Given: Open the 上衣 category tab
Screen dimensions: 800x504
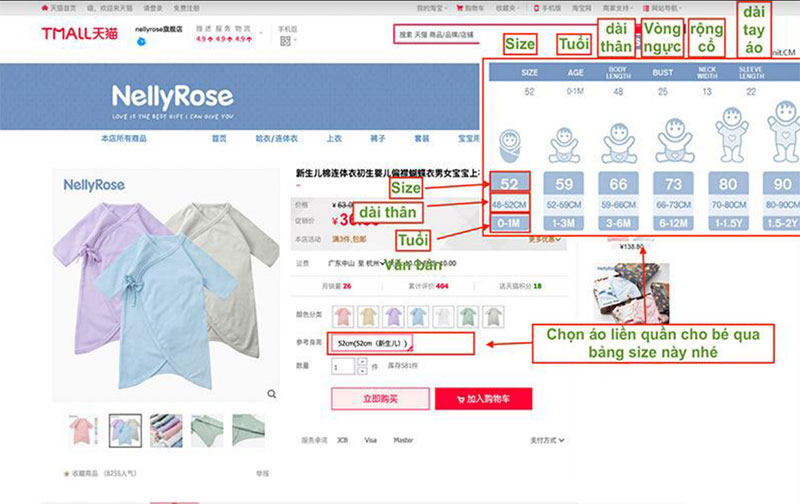Looking at the screenshot, I should click(x=334, y=138).
